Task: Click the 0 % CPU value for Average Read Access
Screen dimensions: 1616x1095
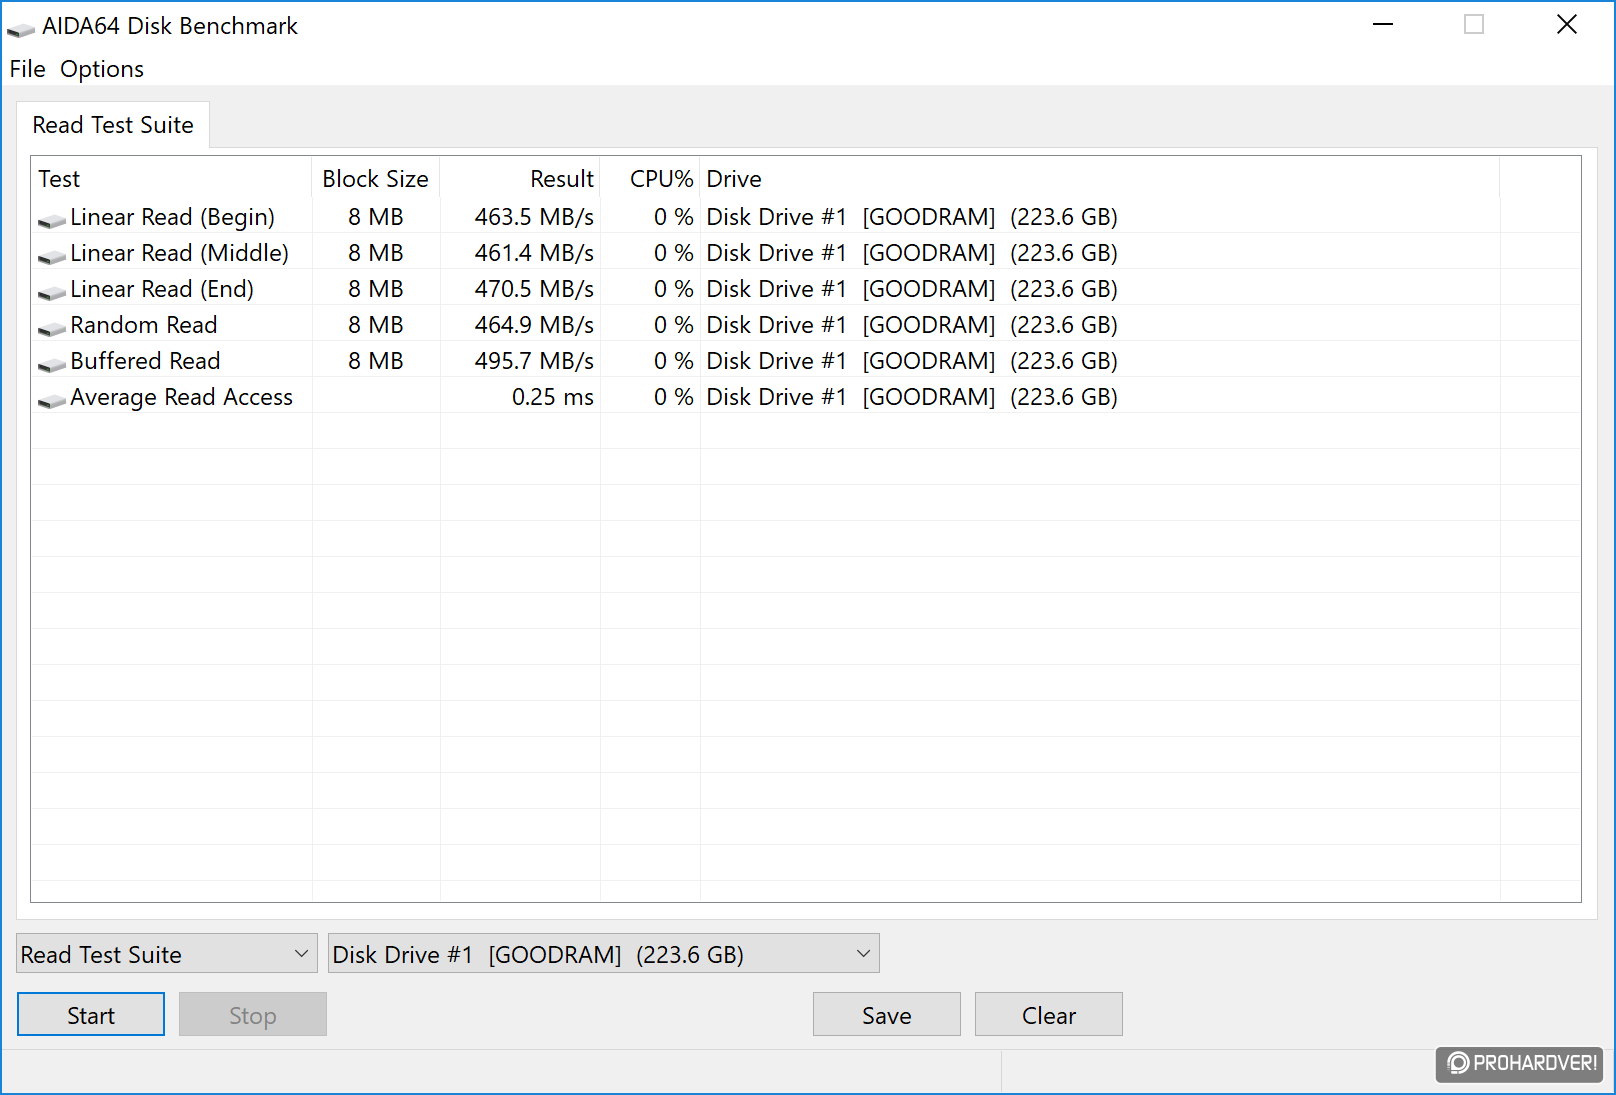Action: pyautogui.click(x=674, y=397)
